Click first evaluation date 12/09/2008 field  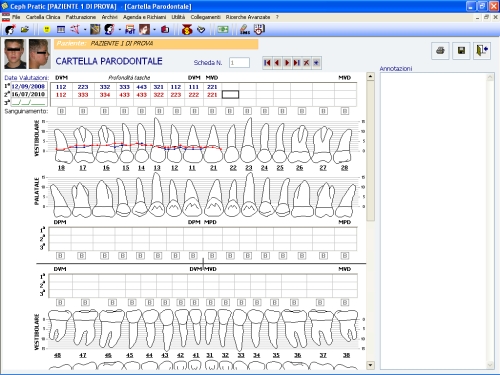pos(29,86)
